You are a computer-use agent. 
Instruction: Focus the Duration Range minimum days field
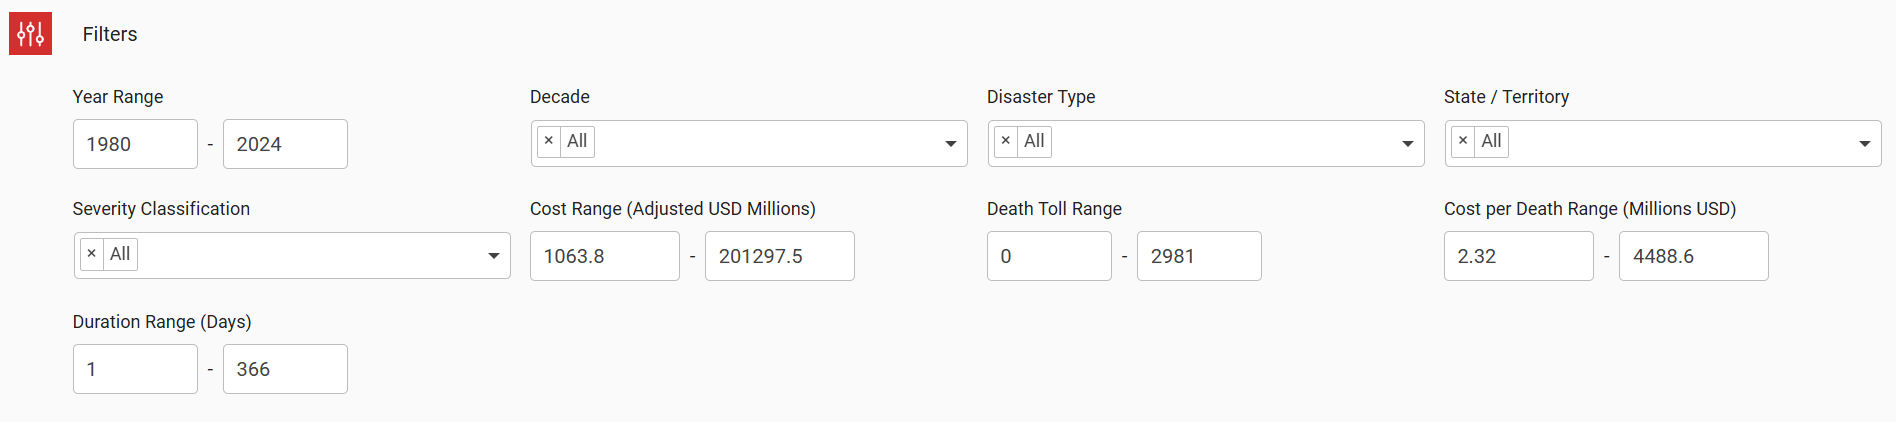pyautogui.click(x=135, y=369)
